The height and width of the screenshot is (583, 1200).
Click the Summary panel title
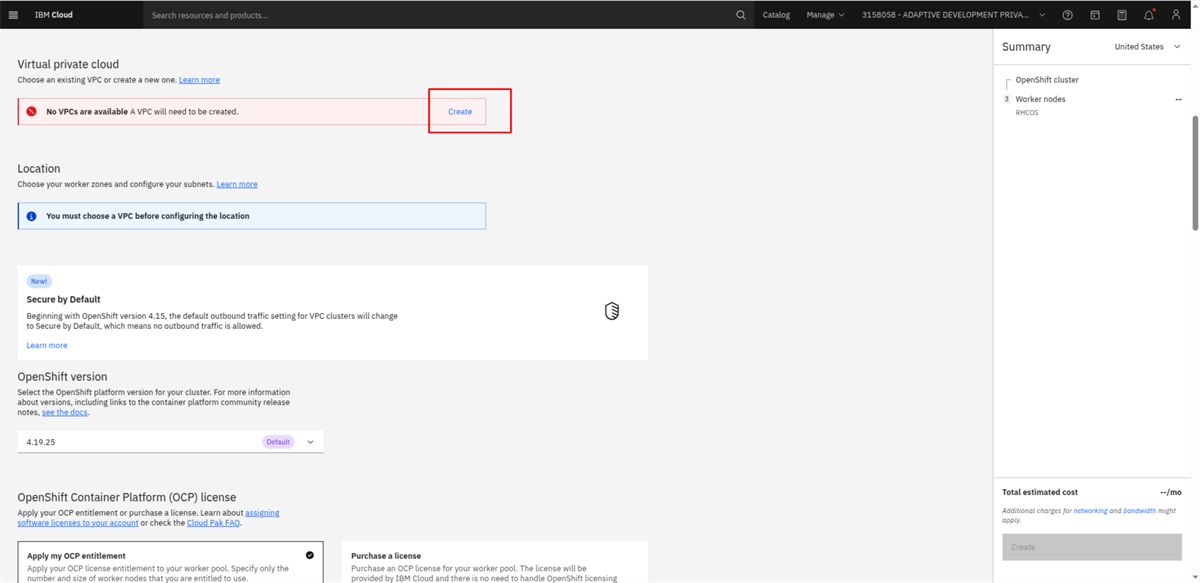point(1026,47)
